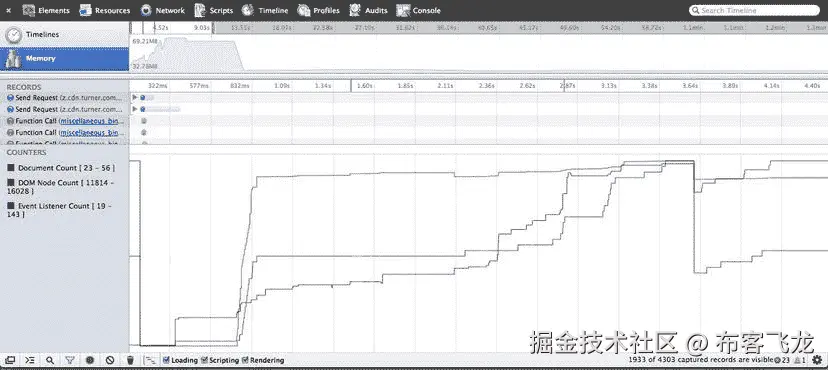Toggle the console drawer icon
This screenshot has width=828, height=370.
30,360
